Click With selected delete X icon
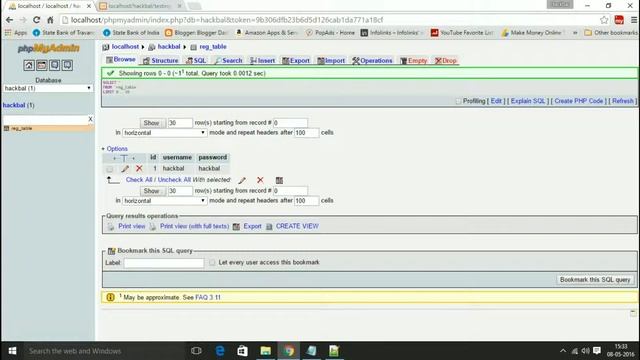 tap(260, 180)
